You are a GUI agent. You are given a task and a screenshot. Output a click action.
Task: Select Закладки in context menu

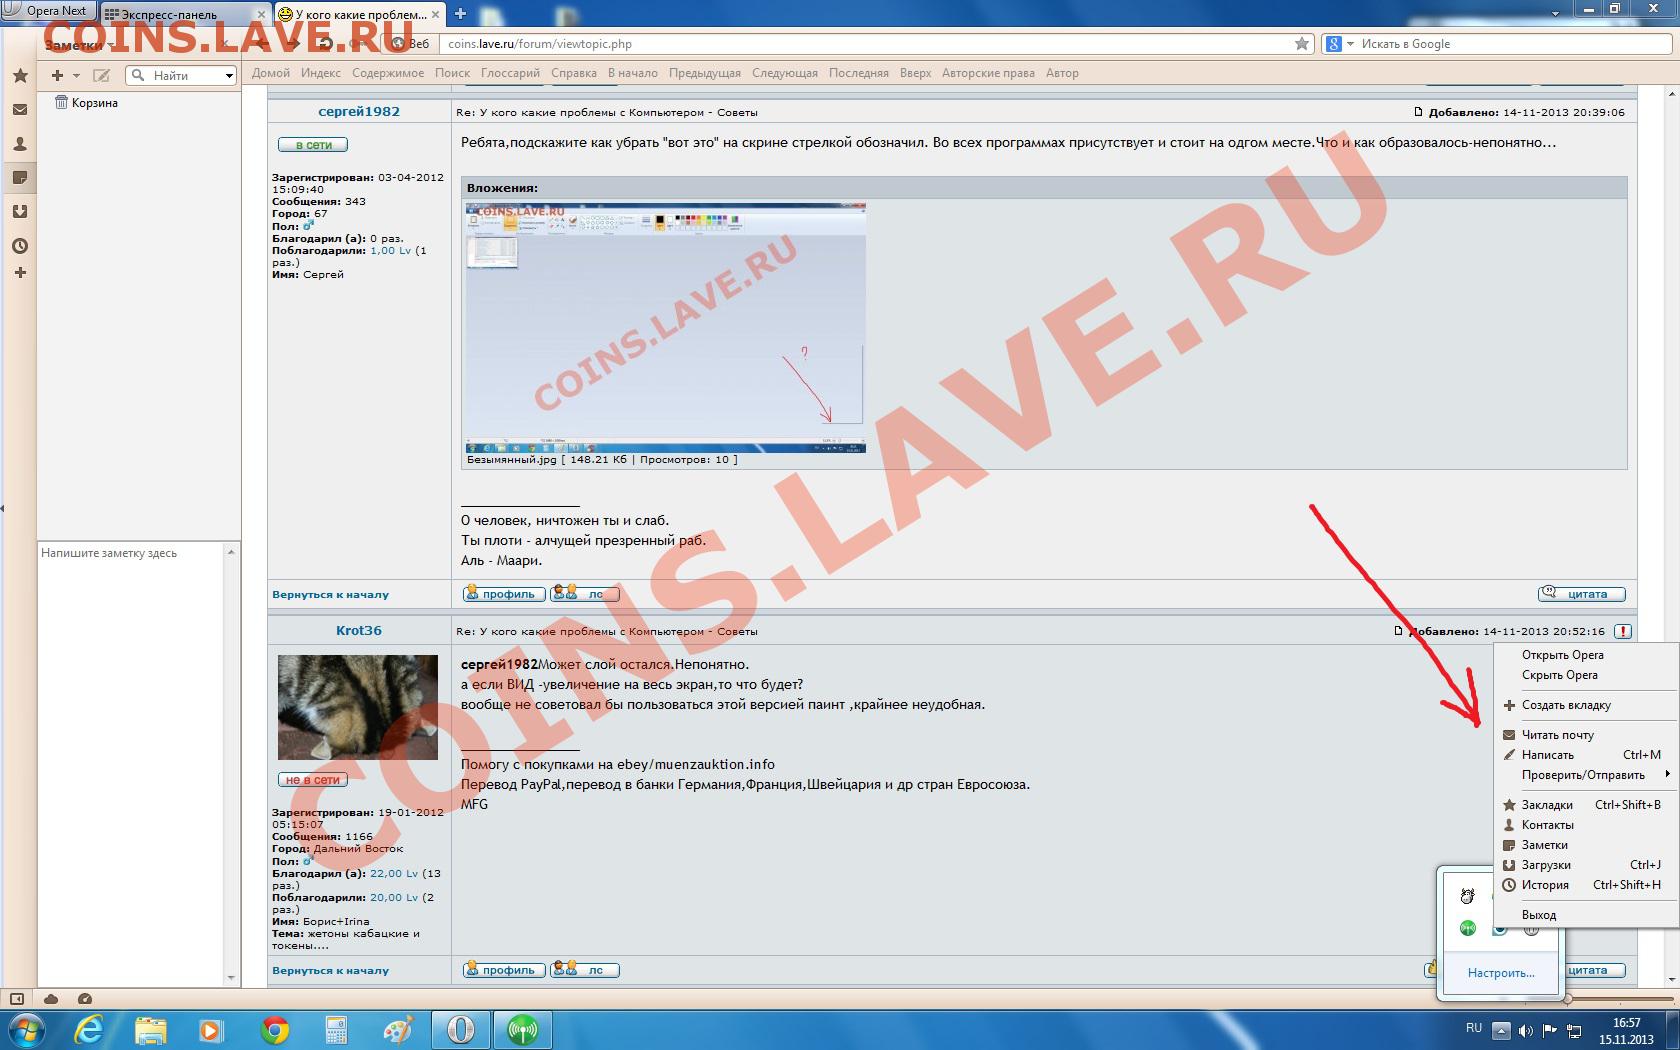(x=1586, y=805)
